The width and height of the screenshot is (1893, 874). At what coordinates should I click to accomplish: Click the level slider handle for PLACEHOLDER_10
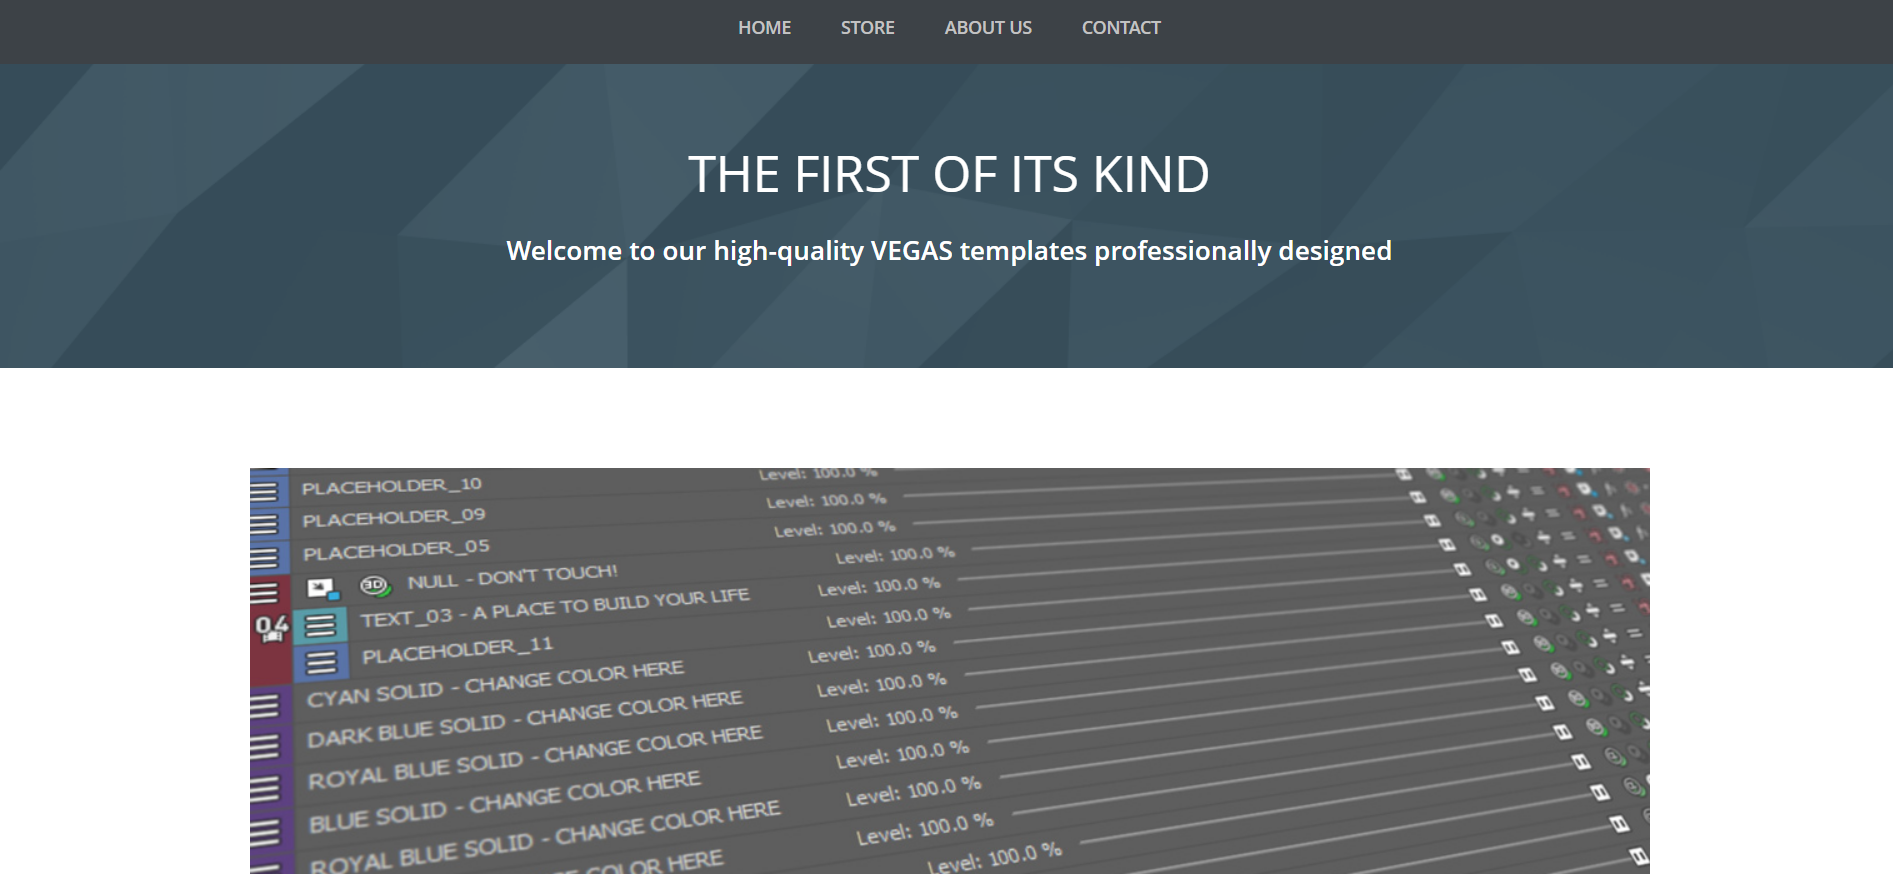pyautogui.click(x=1403, y=474)
